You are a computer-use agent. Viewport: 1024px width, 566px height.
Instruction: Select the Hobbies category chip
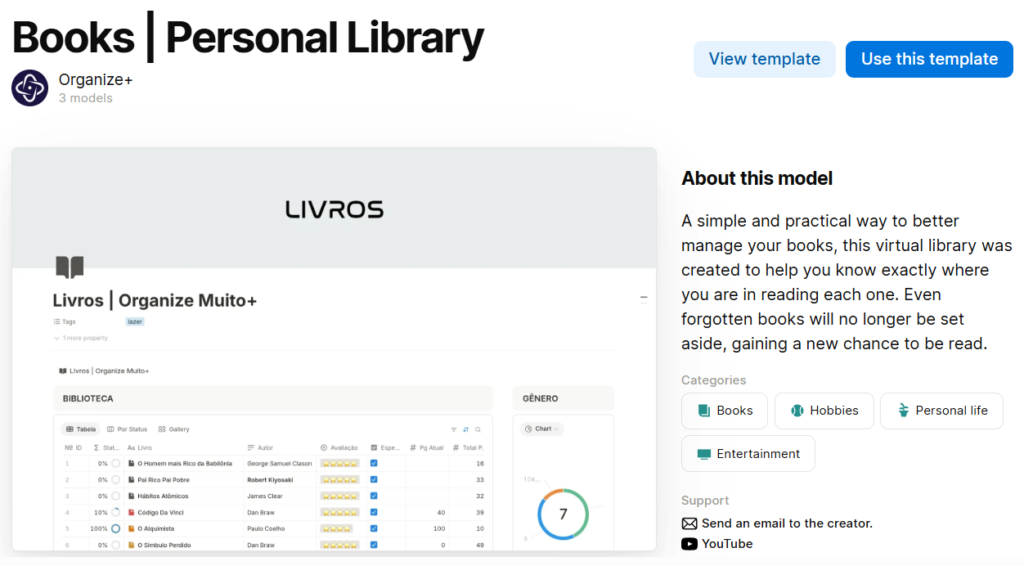coord(824,411)
